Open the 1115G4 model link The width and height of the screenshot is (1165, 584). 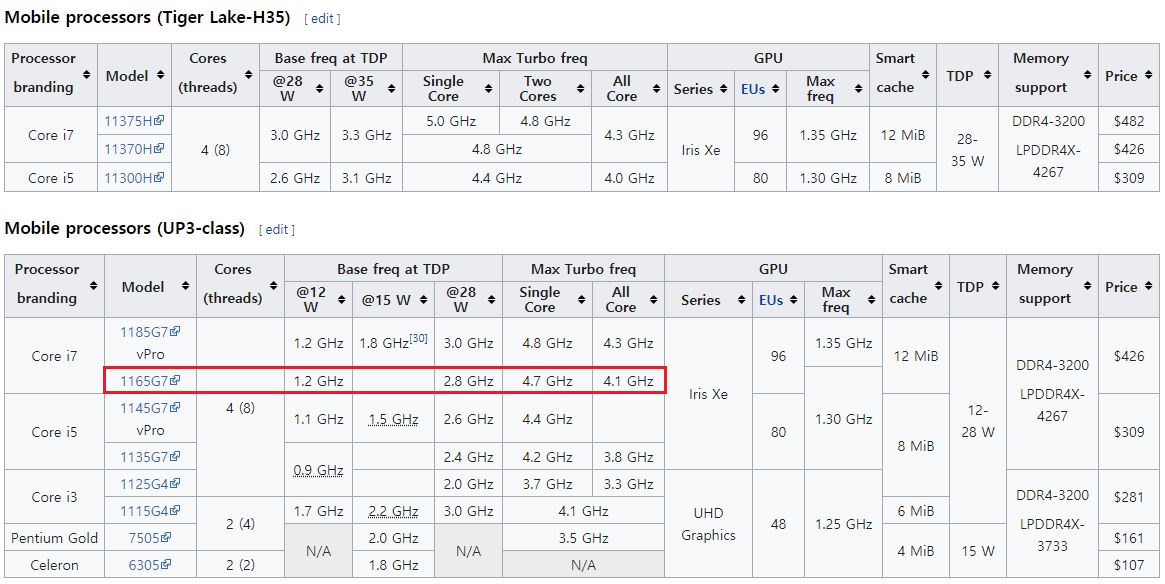pos(150,510)
